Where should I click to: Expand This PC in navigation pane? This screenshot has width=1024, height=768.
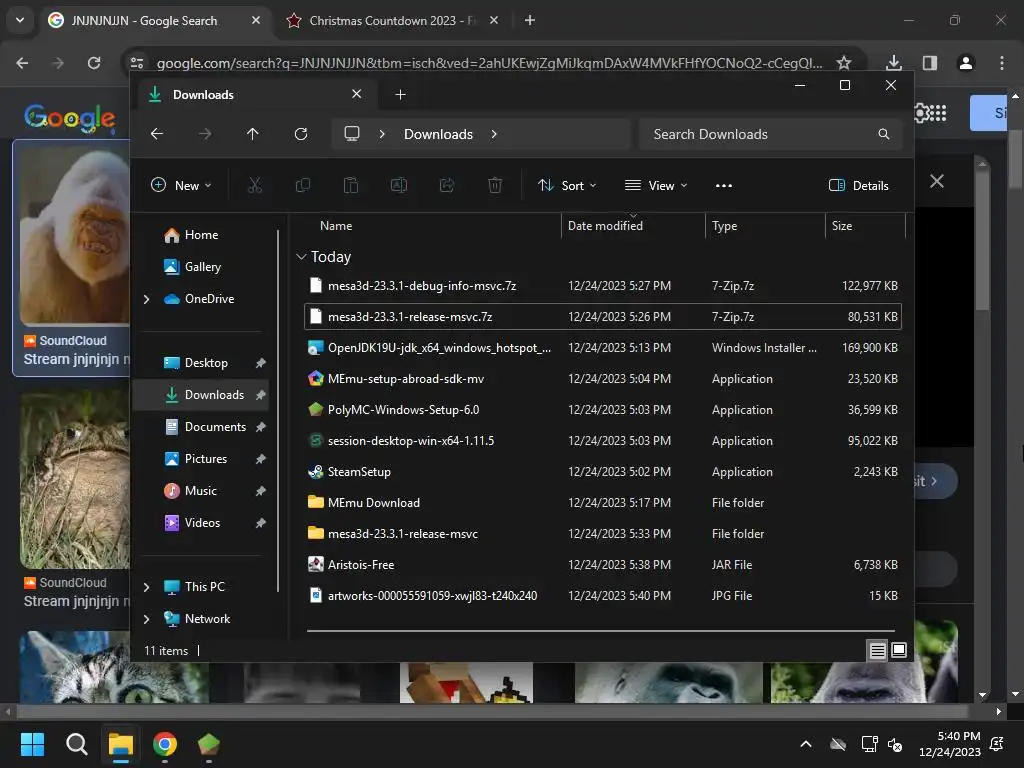(146, 587)
